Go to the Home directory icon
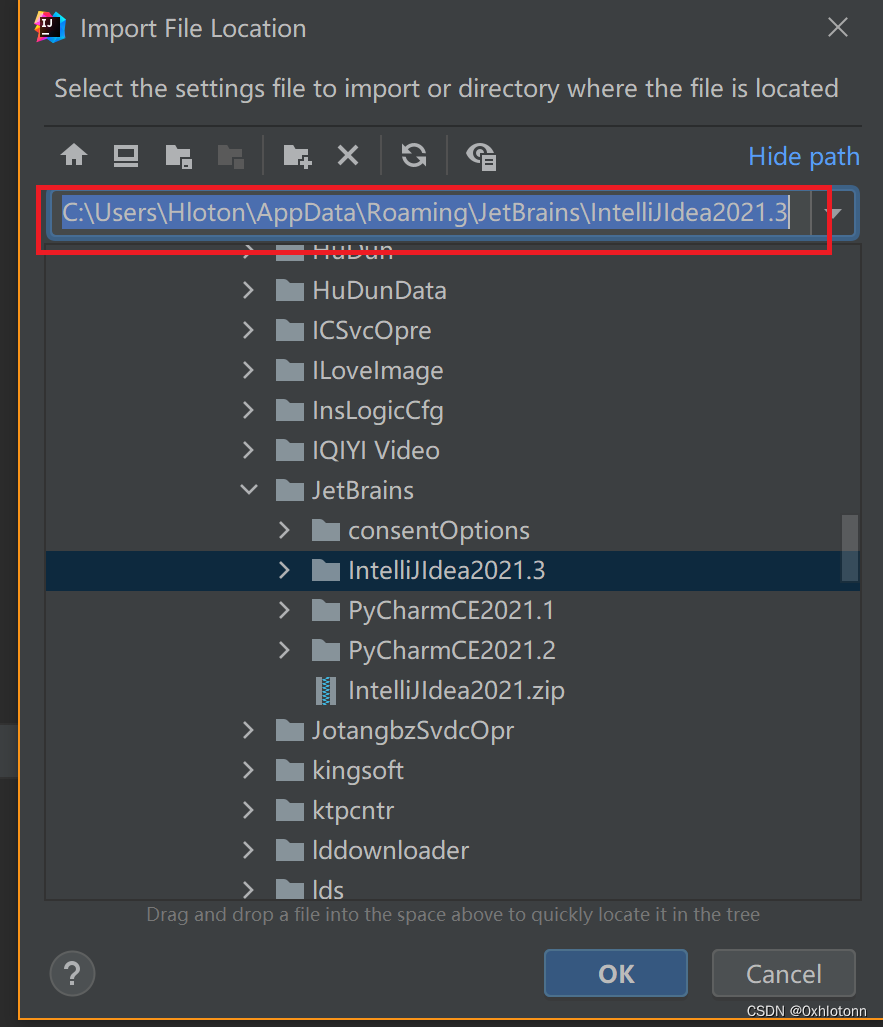The height and width of the screenshot is (1027, 883). coord(74,155)
